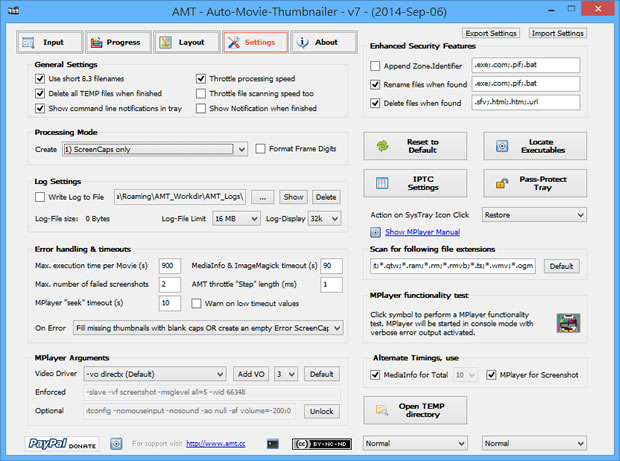This screenshot has width=620, height=461.
Task: Click the Delete files when found extensions field
Action: 526,102
